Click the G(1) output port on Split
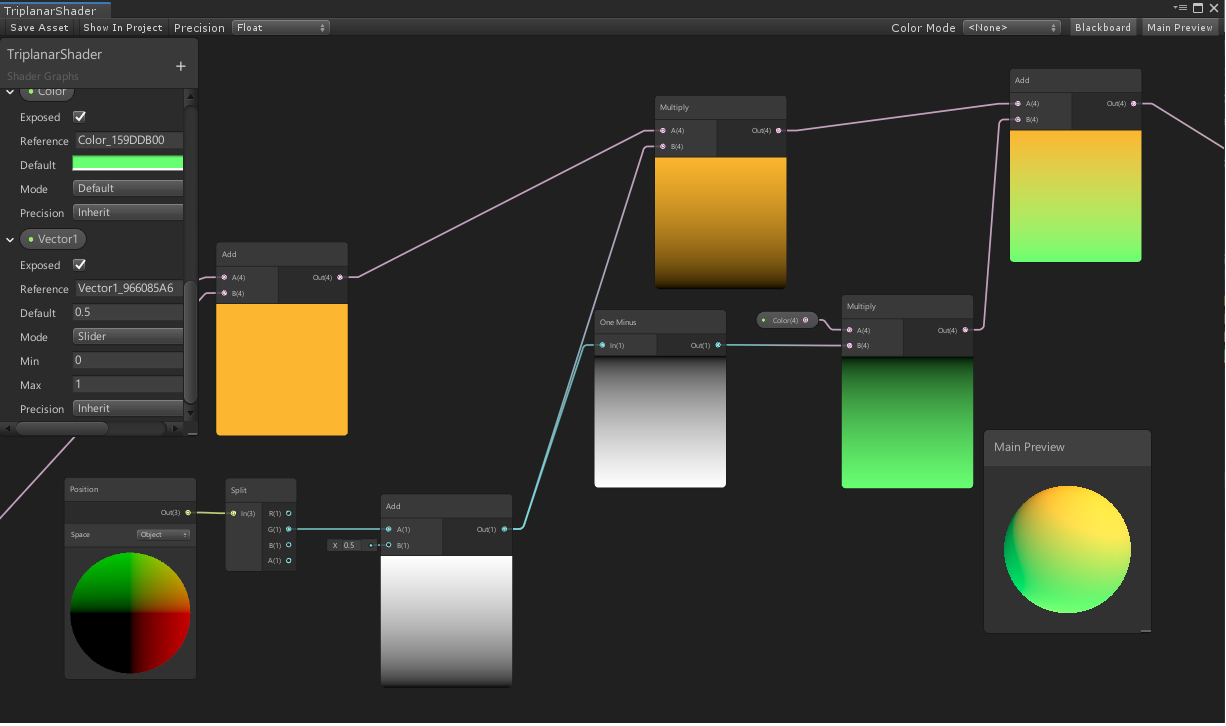 pyautogui.click(x=289, y=529)
